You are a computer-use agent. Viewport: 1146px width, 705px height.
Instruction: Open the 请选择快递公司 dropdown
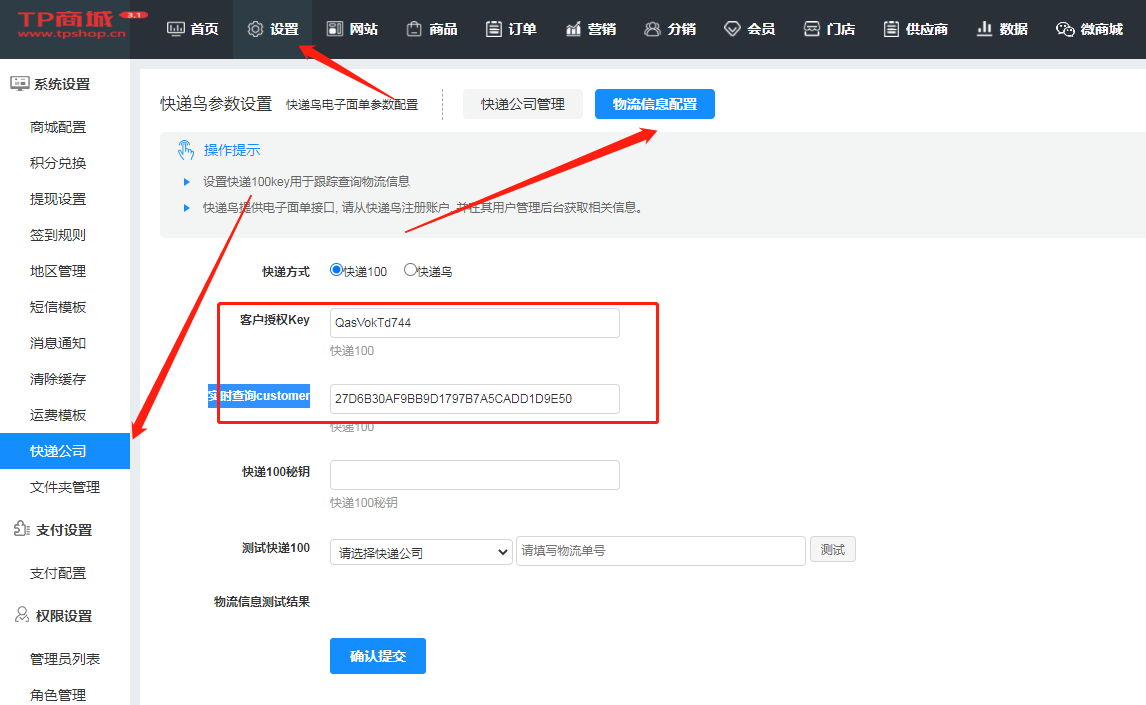pos(422,552)
